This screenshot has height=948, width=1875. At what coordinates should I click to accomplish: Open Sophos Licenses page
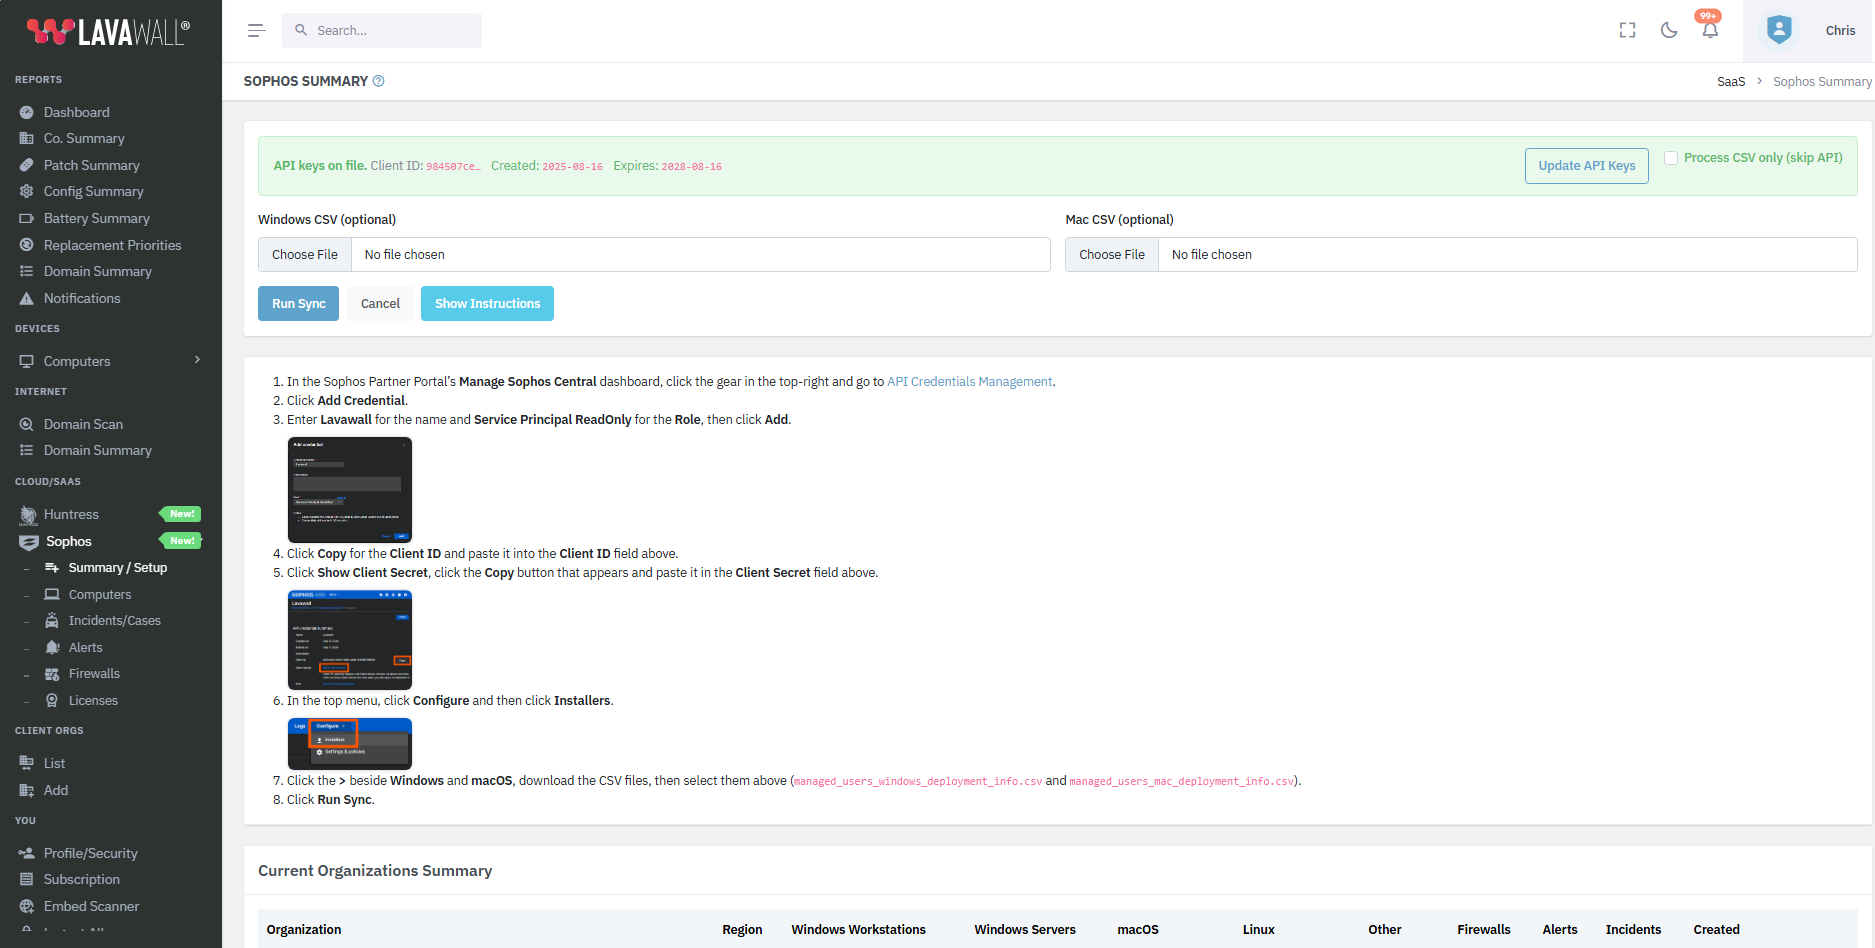[92, 700]
